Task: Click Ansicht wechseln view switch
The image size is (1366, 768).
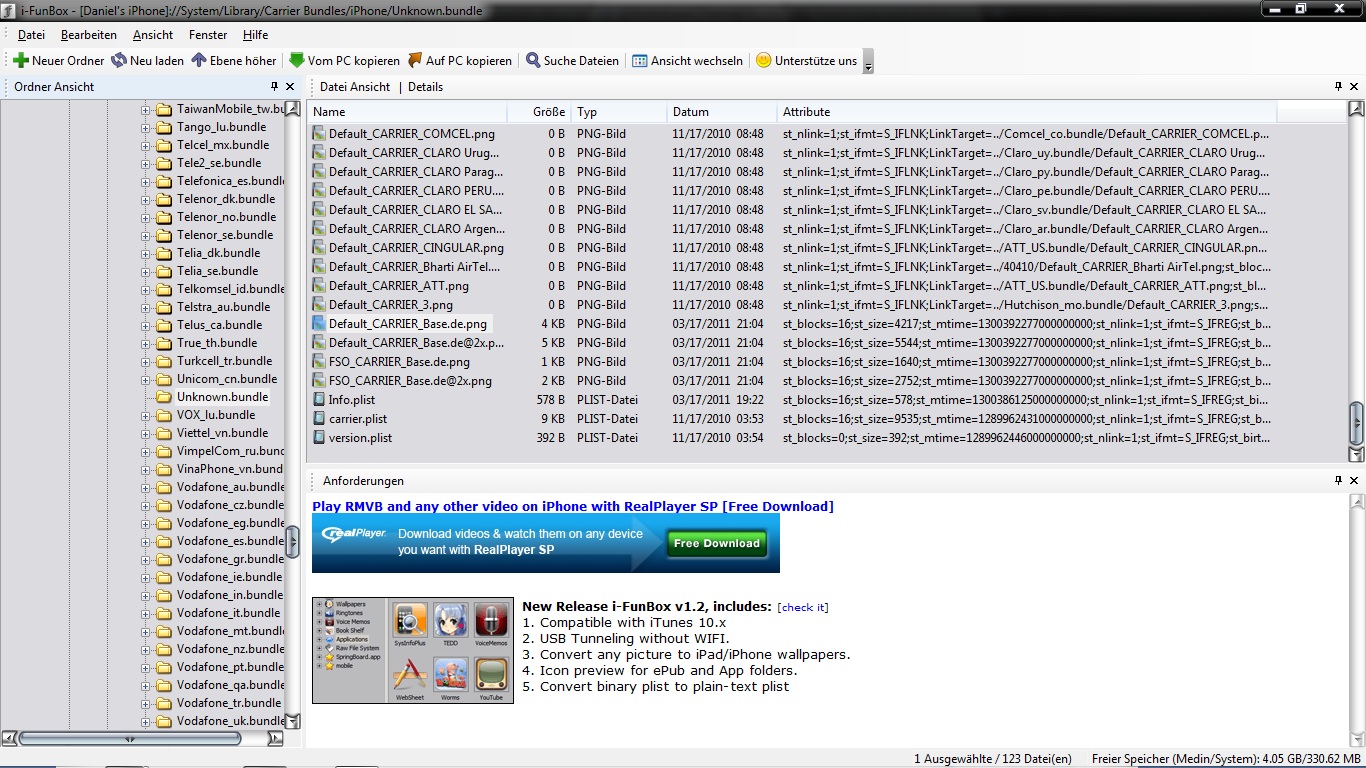Action: tap(687, 60)
